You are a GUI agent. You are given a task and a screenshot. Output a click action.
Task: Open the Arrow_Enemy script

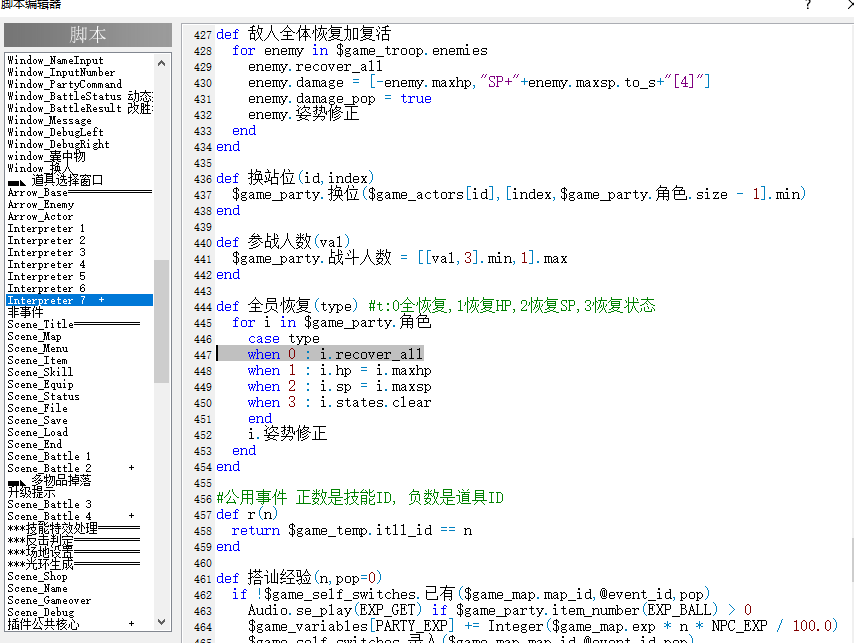coord(41,205)
